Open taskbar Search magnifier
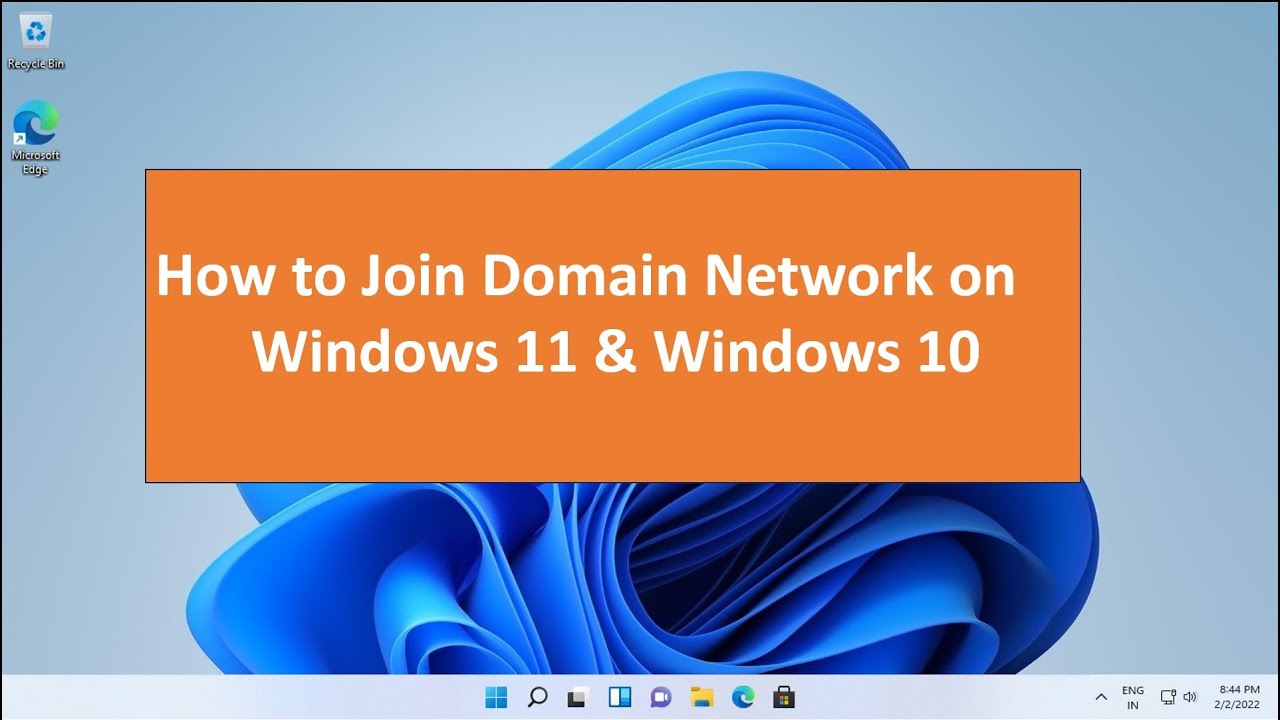1280x720 pixels. tap(537, 697)
